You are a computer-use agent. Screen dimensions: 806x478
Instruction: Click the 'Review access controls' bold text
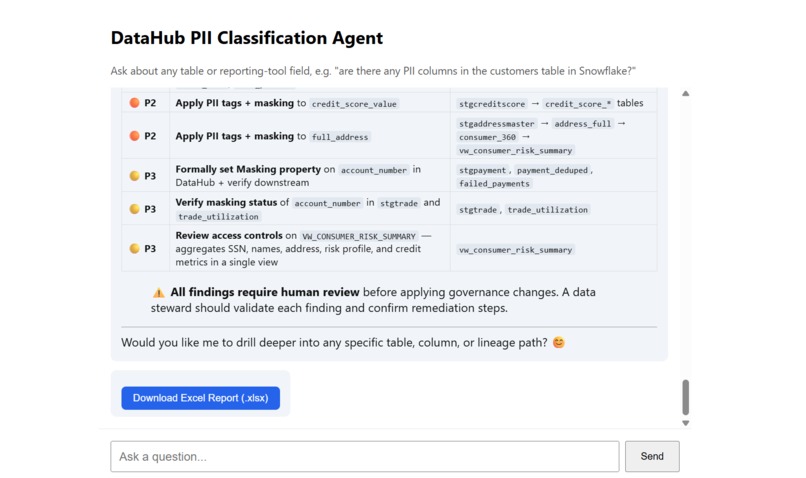229,235
